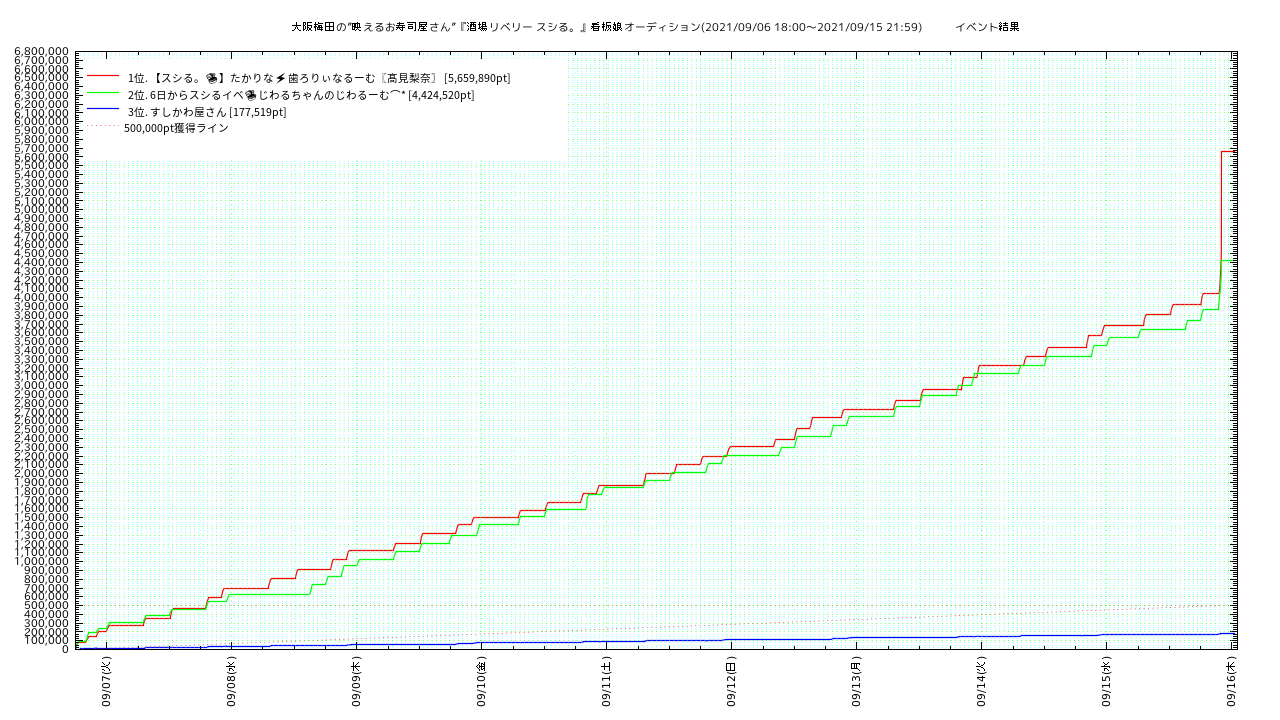Select the 1位 legend entry with 5,659,890pt
Screen dimensions: 1280x720
point(319,77)
